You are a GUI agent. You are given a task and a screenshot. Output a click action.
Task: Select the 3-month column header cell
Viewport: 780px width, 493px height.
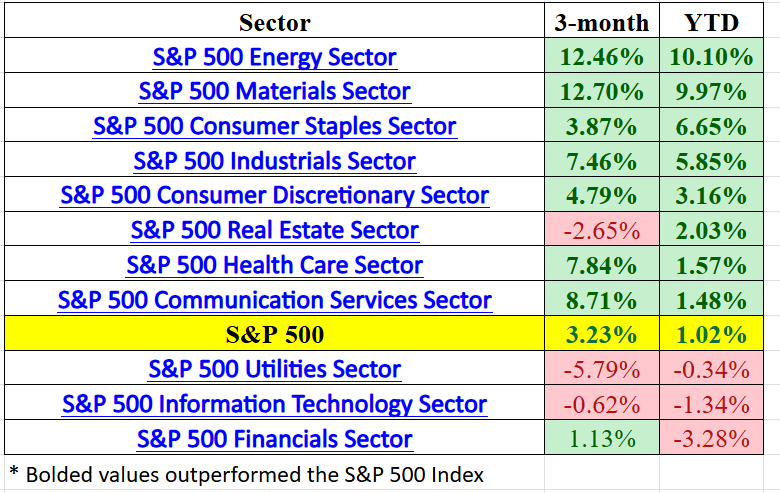[602, 22]
